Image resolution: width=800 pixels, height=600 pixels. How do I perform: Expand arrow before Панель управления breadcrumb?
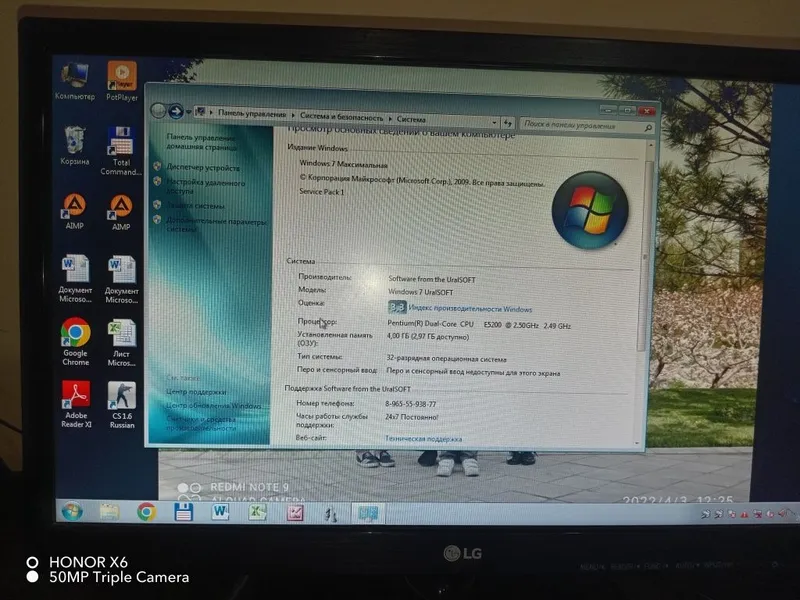click(211, 112)
